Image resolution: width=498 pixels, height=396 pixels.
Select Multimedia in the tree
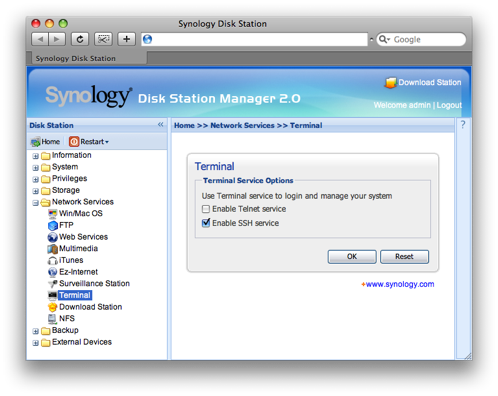coord(78,248)
